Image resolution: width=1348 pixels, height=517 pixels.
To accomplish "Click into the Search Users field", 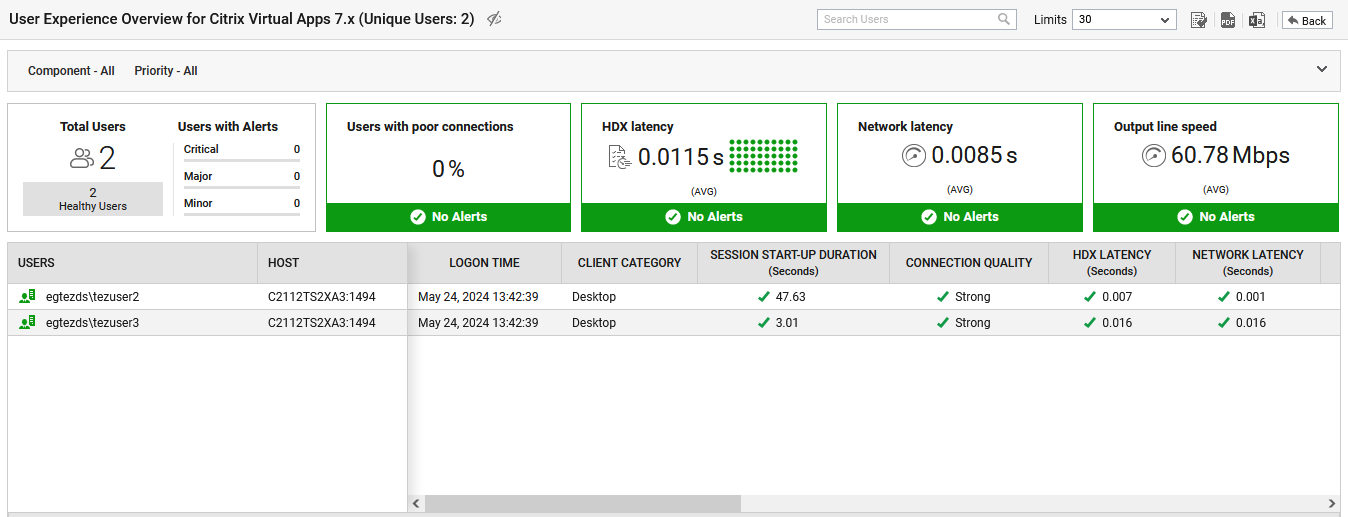I will pyautogui.click(x=905, y=19).
